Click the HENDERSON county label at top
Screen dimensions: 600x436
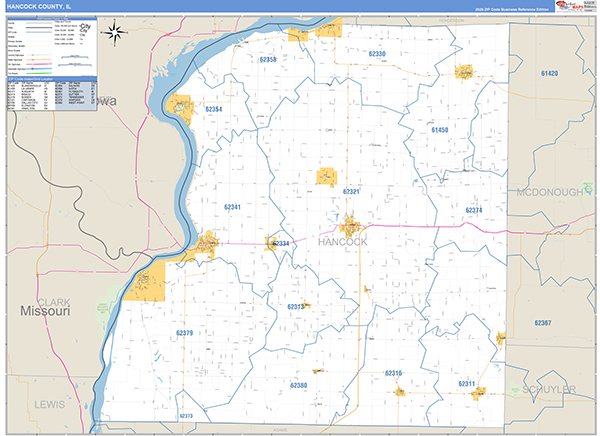coord(451,20)
